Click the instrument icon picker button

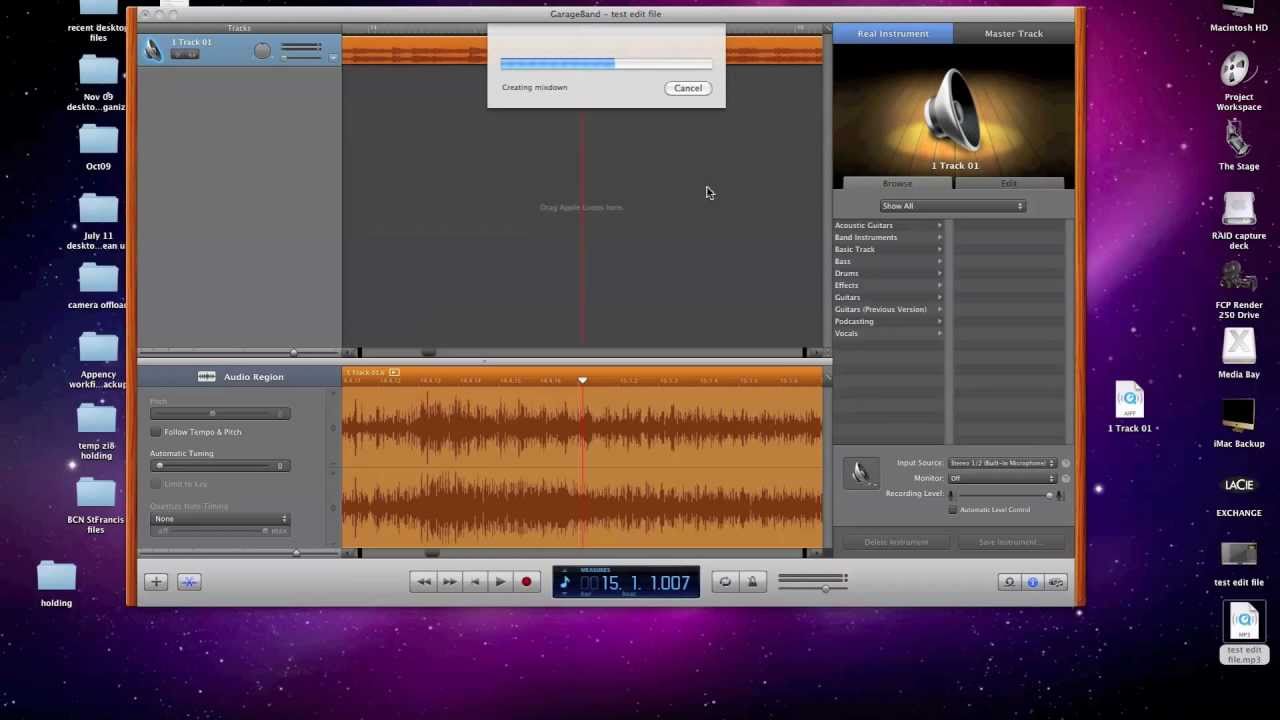[861, 473]
